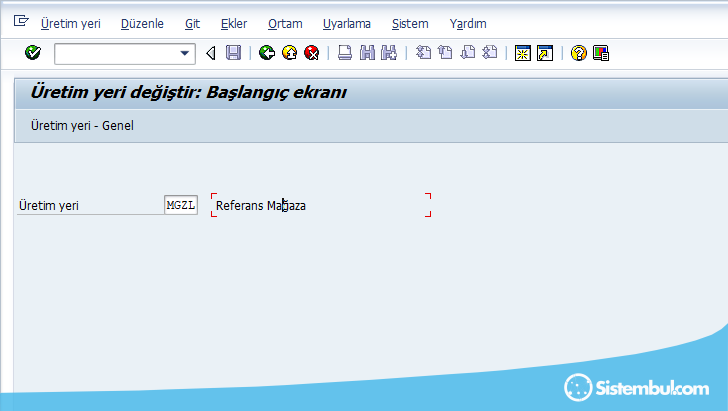Open the command field dropdown arrow
This screenshot has height=411, width=728.
tap(184, 53)
